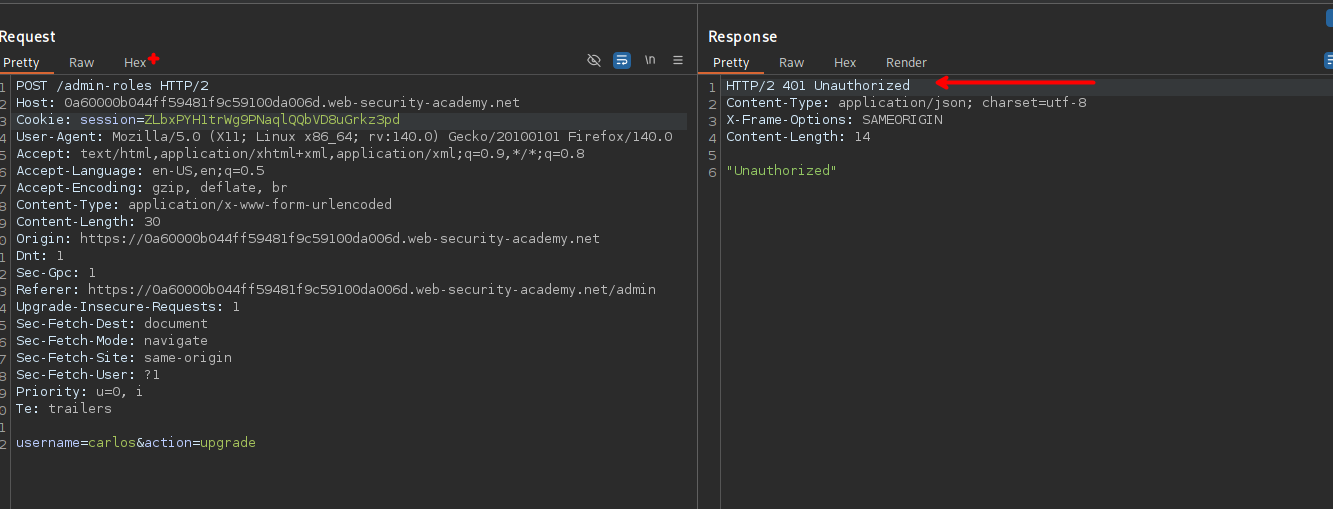Click the POST /admin-roles request line
This screenshot has height=509, width=1333.
pyautogui.click(x=112, y=86)
